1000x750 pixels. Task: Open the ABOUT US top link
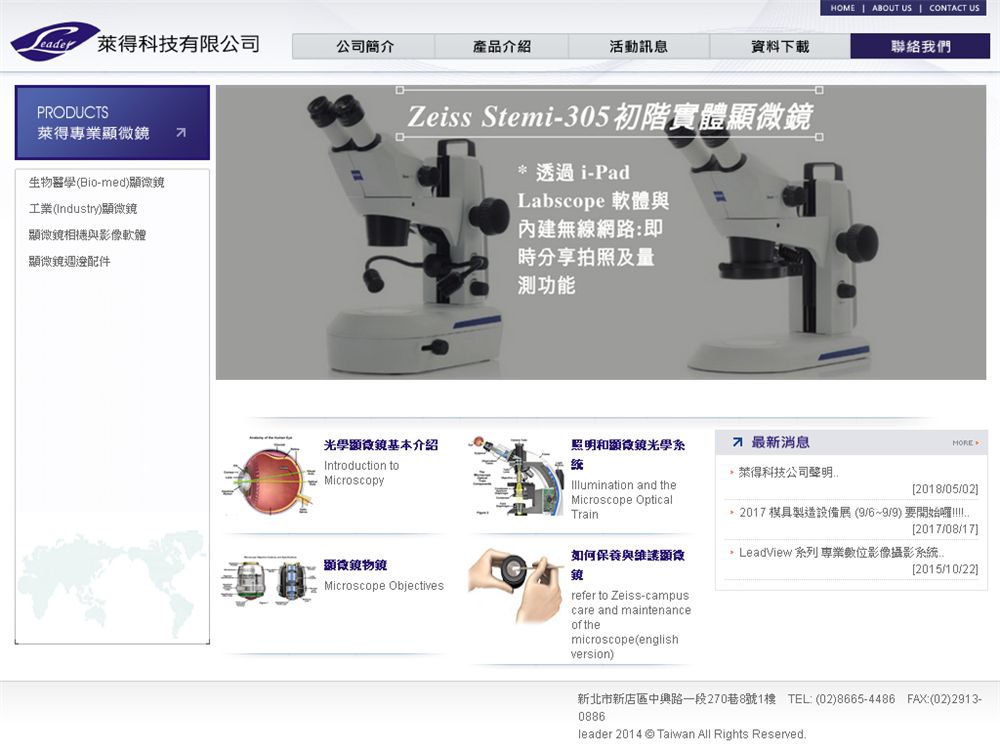891,8
